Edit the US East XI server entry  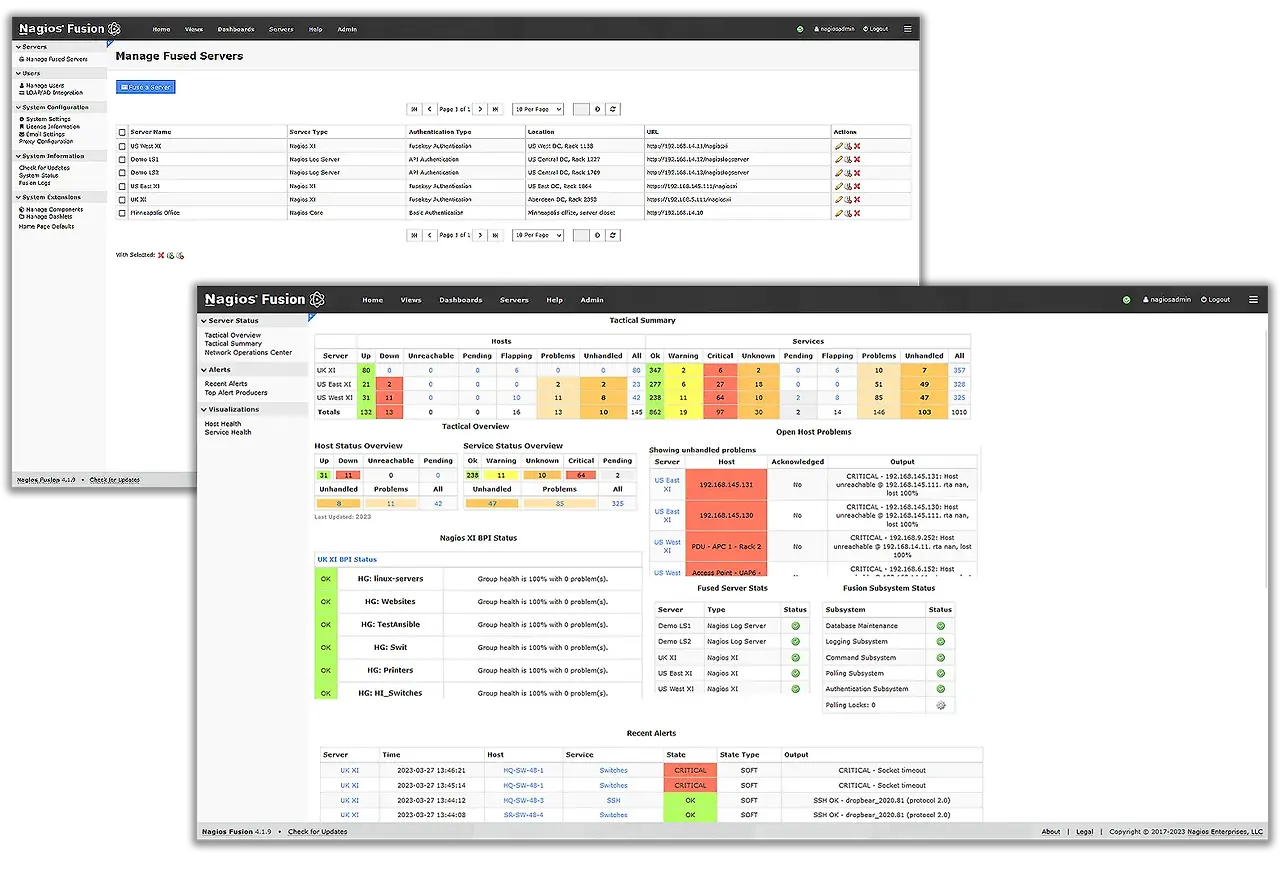pyautogui.click(x=839, y=186)
